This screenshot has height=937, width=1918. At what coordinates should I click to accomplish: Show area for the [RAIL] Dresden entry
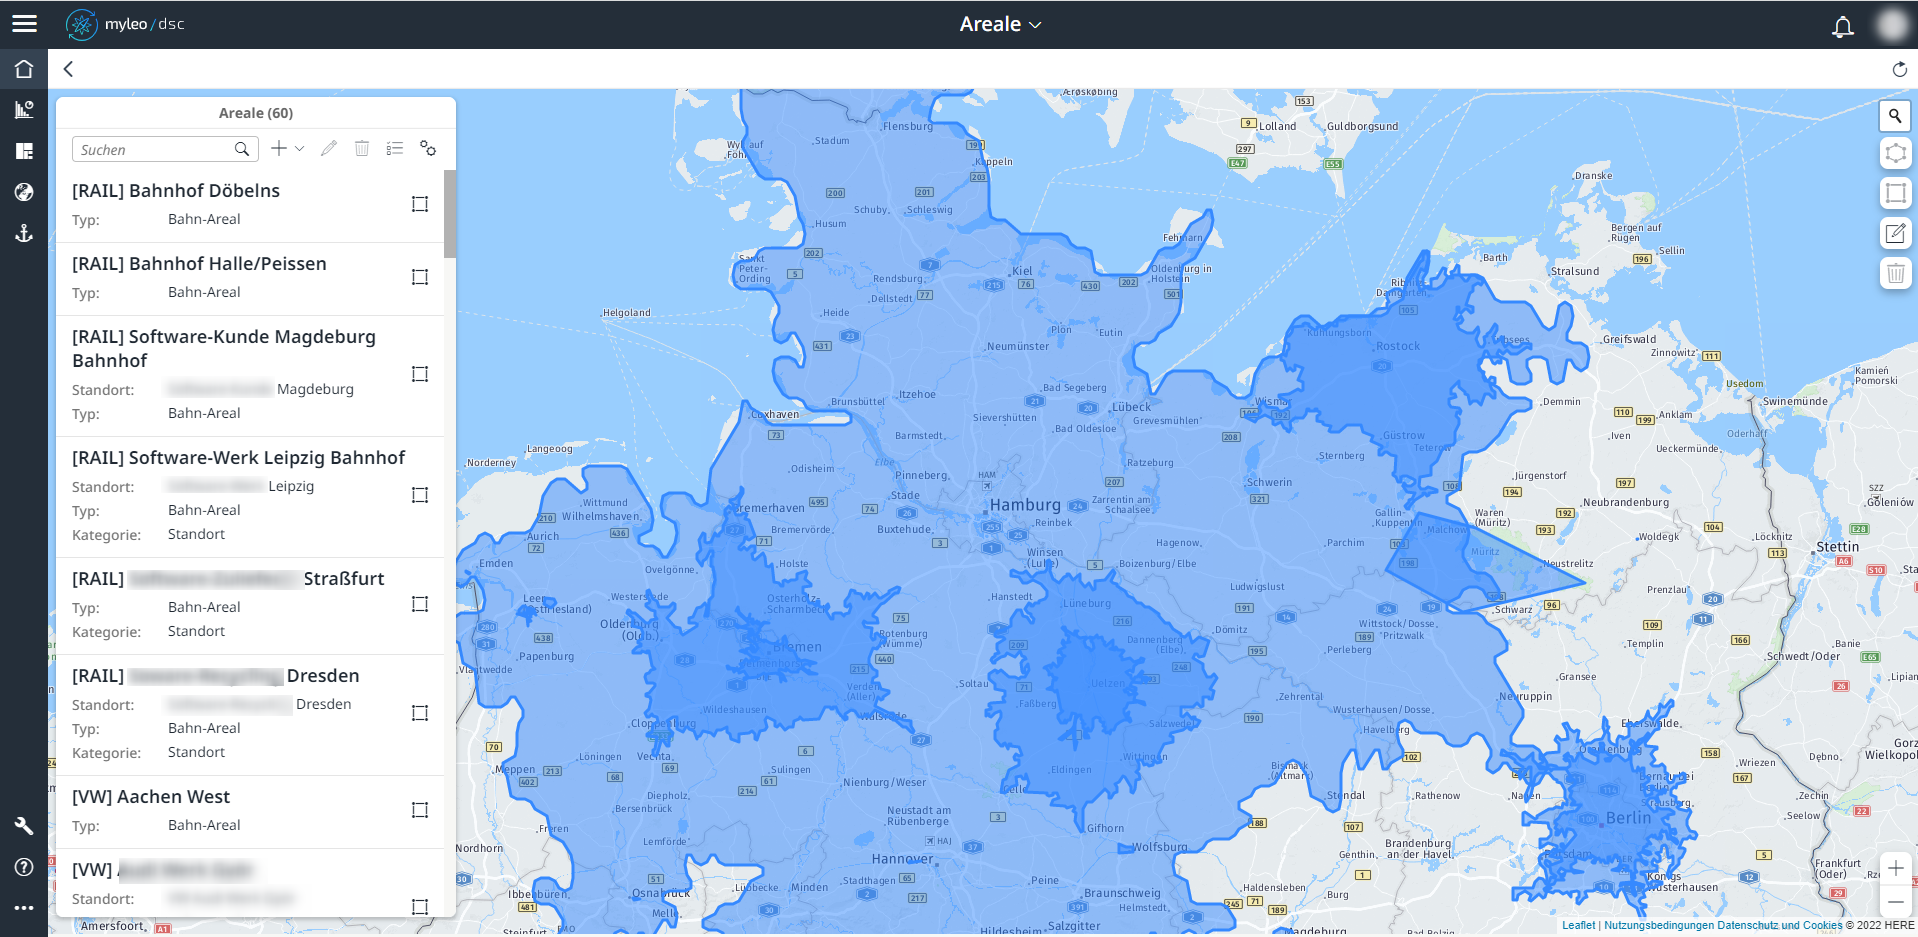420,713
